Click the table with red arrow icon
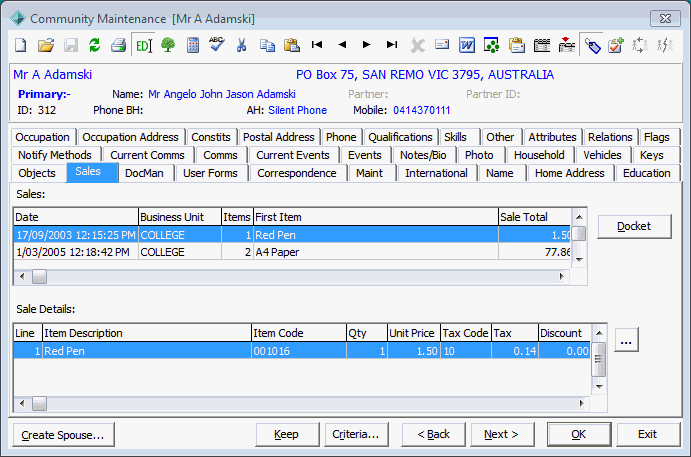 tap(567, 45)
